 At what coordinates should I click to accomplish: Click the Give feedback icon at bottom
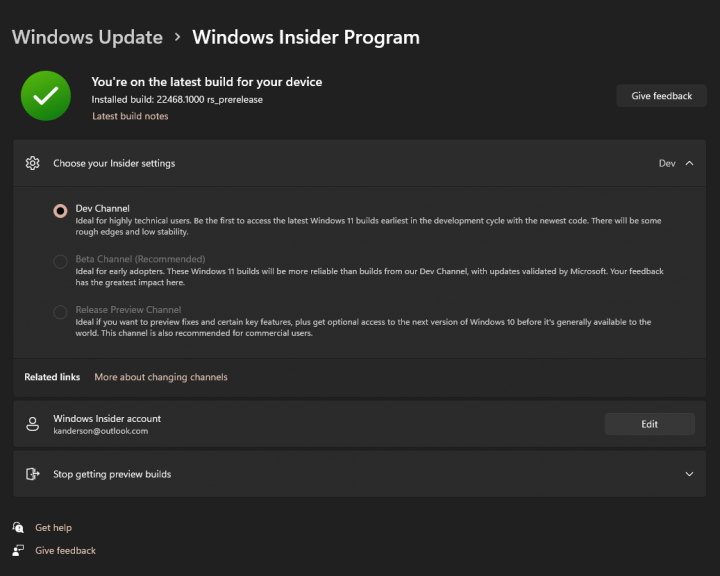coord(18,550)
